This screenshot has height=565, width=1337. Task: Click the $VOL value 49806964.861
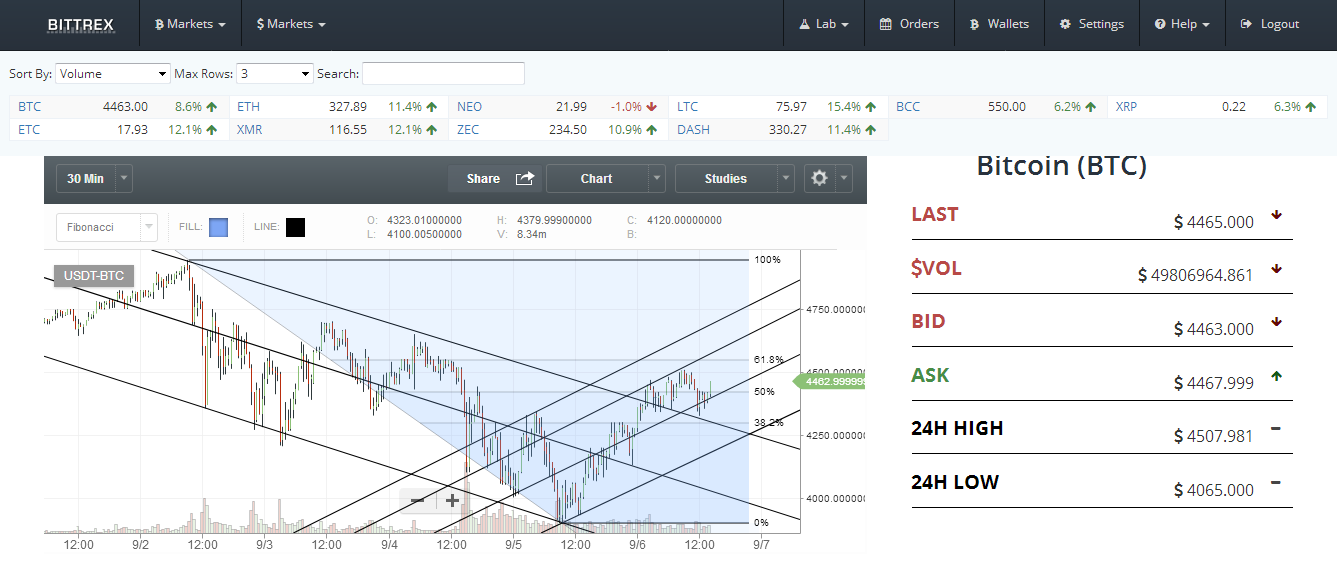tap(1195, 275)
